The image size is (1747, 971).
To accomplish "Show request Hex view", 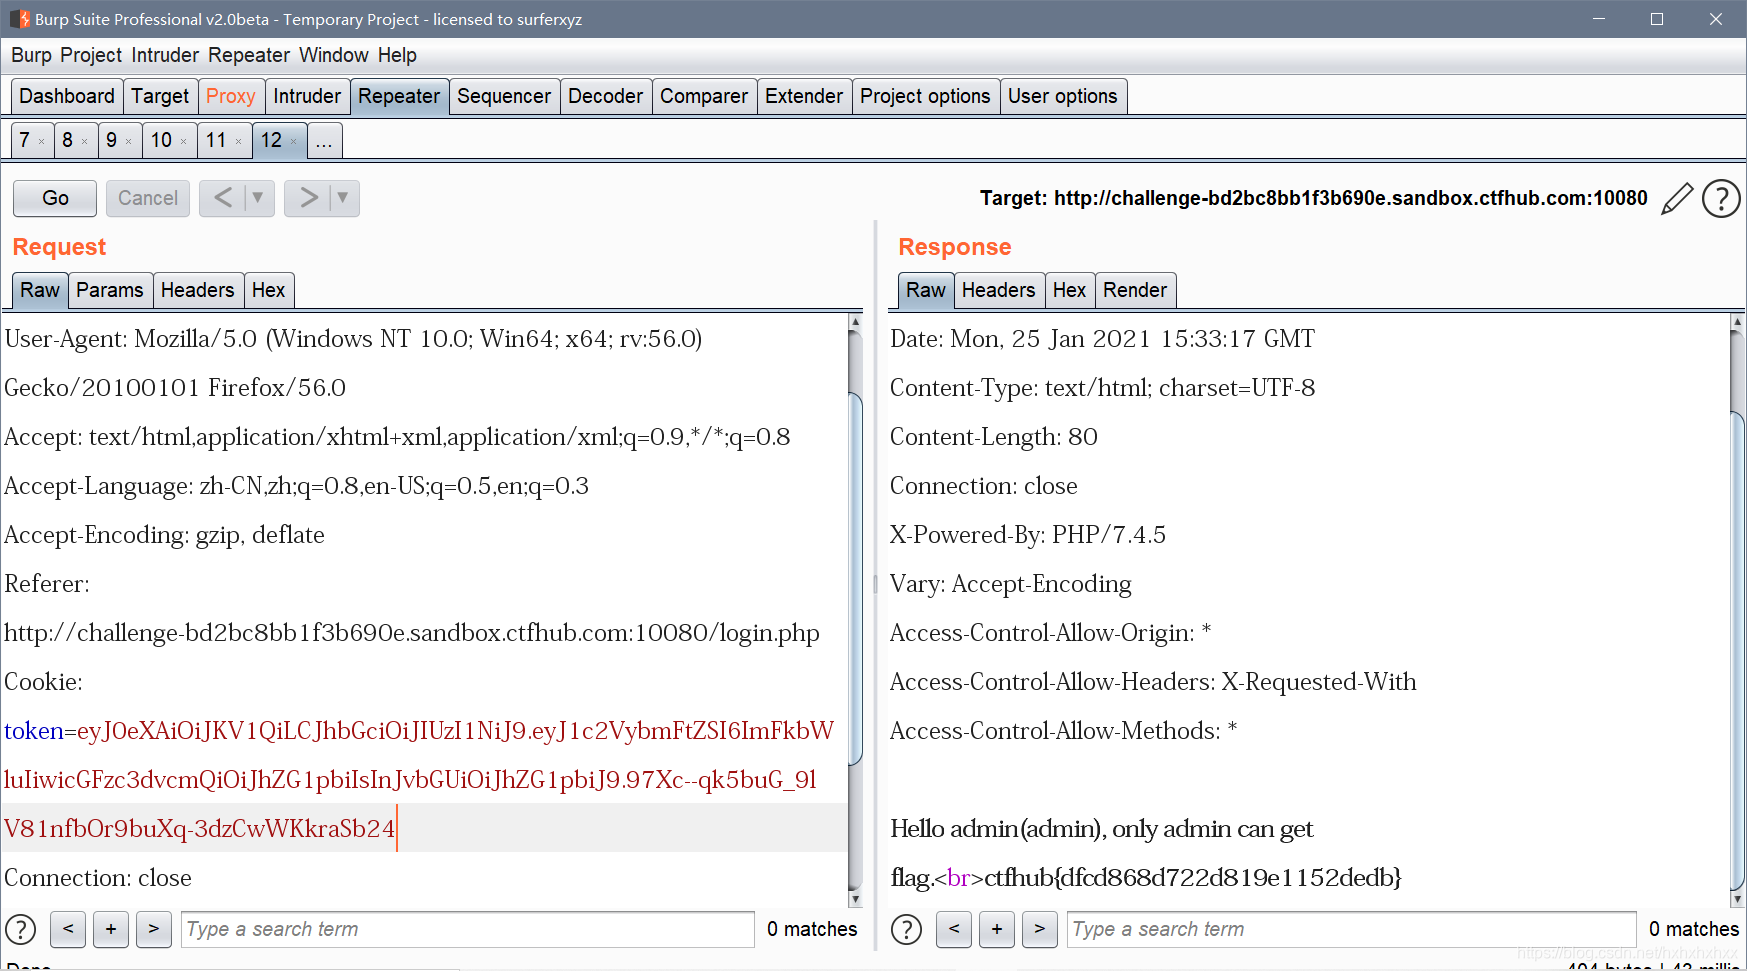I will point(269,290).
